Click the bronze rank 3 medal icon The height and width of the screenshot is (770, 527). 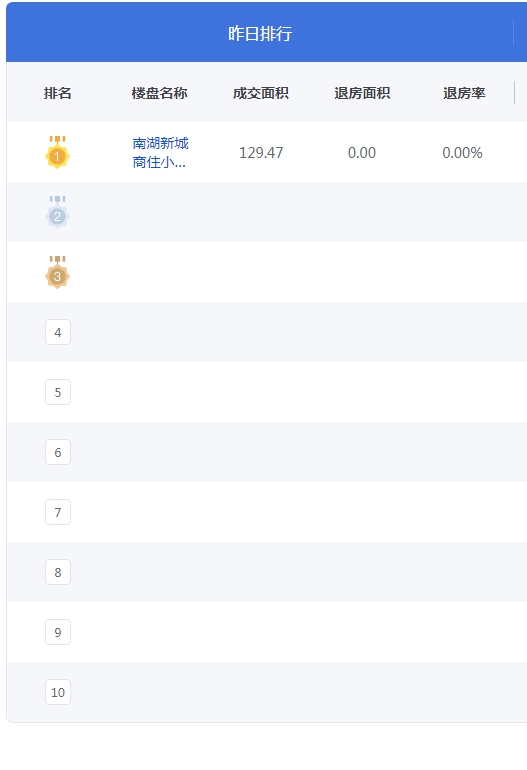(x=57, y=272)
